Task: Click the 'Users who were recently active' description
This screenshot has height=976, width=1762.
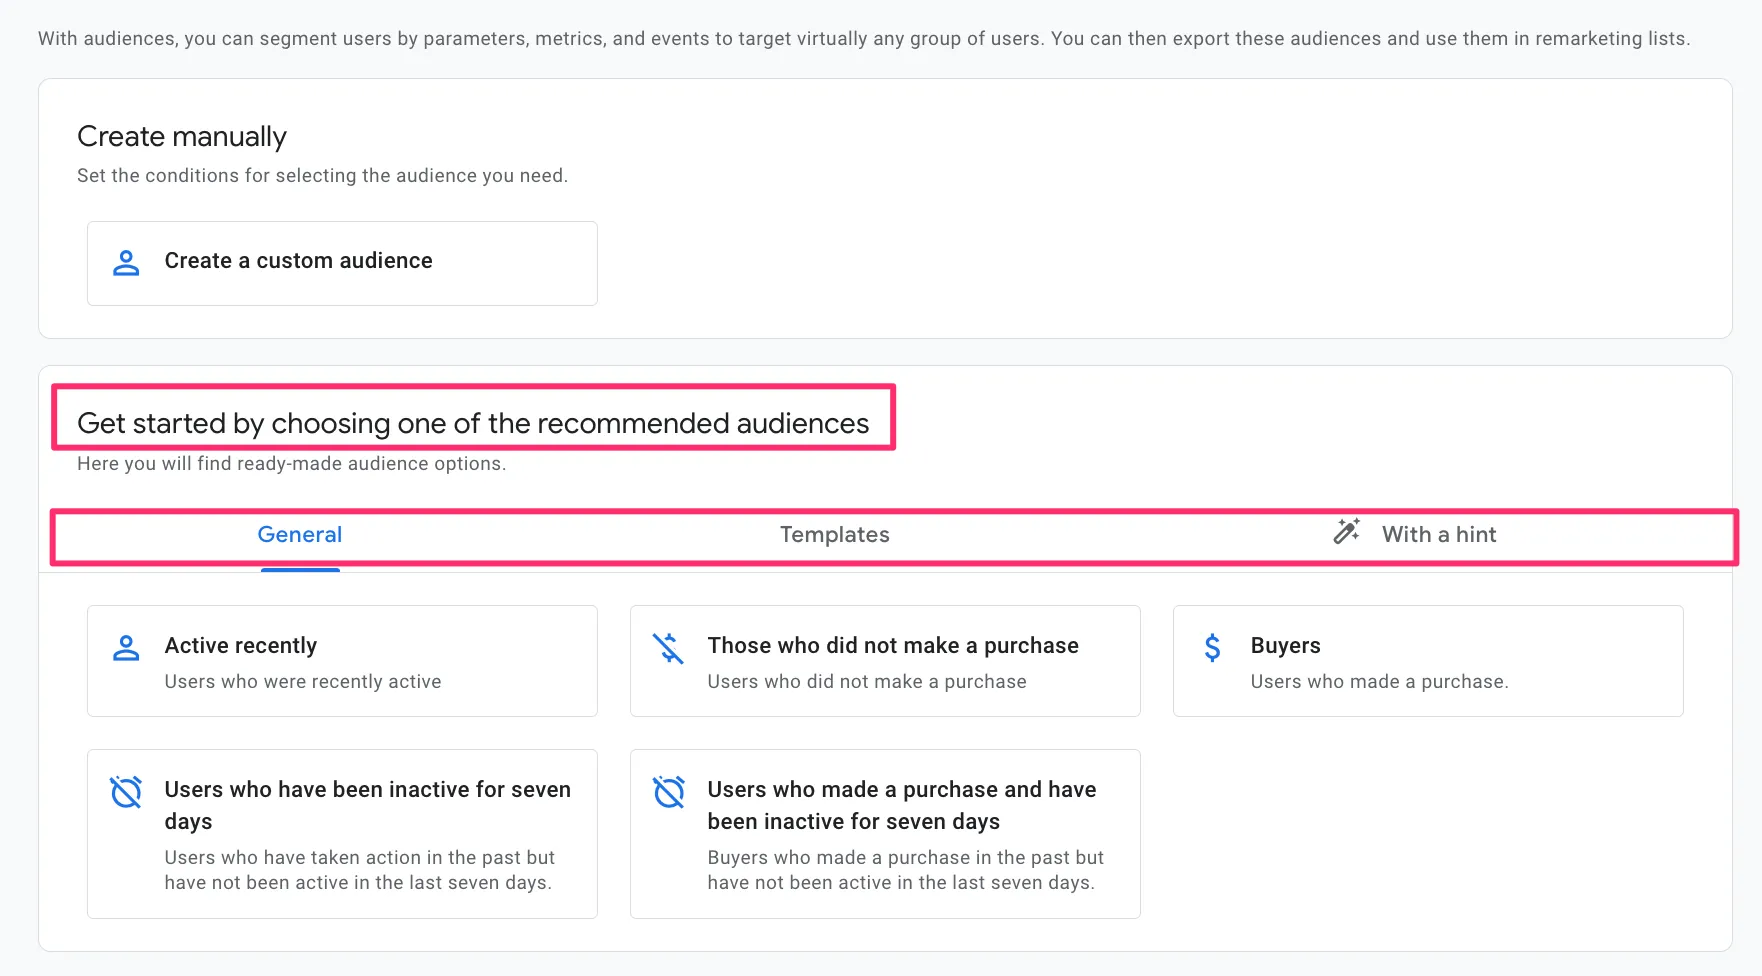Action: [303, 682]
